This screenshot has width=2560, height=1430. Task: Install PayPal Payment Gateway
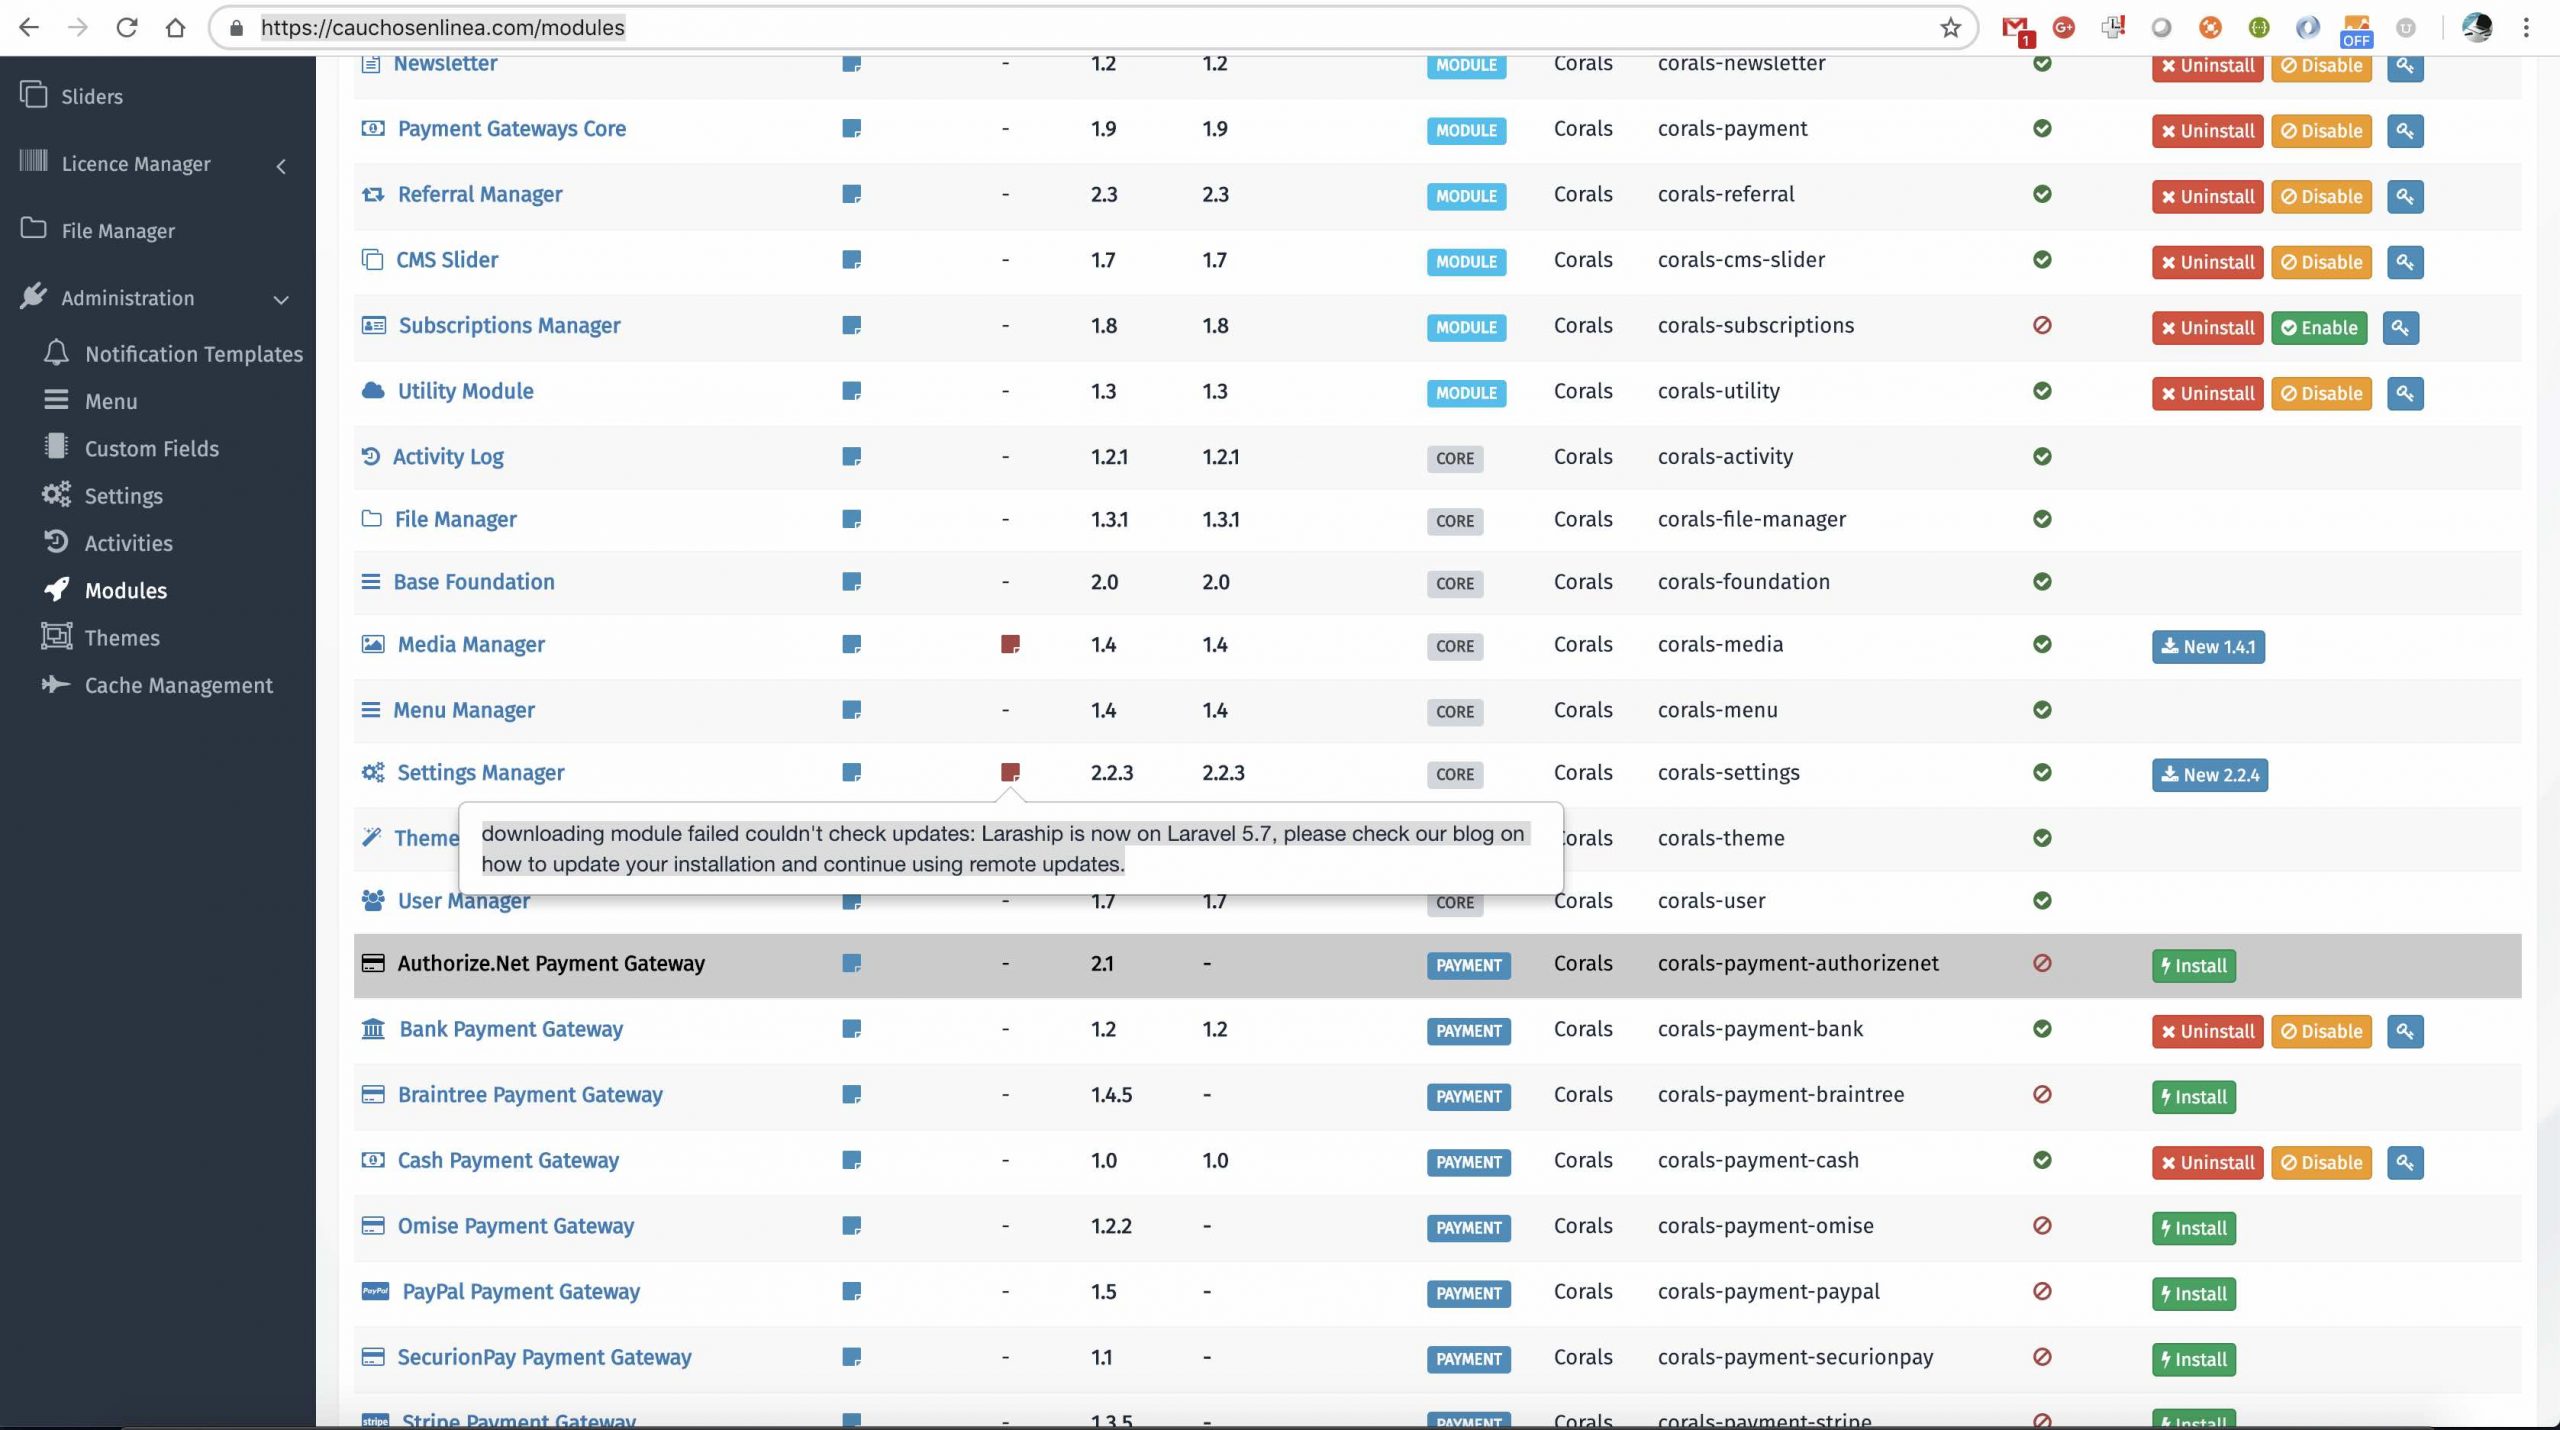tap(2194, 1294)
